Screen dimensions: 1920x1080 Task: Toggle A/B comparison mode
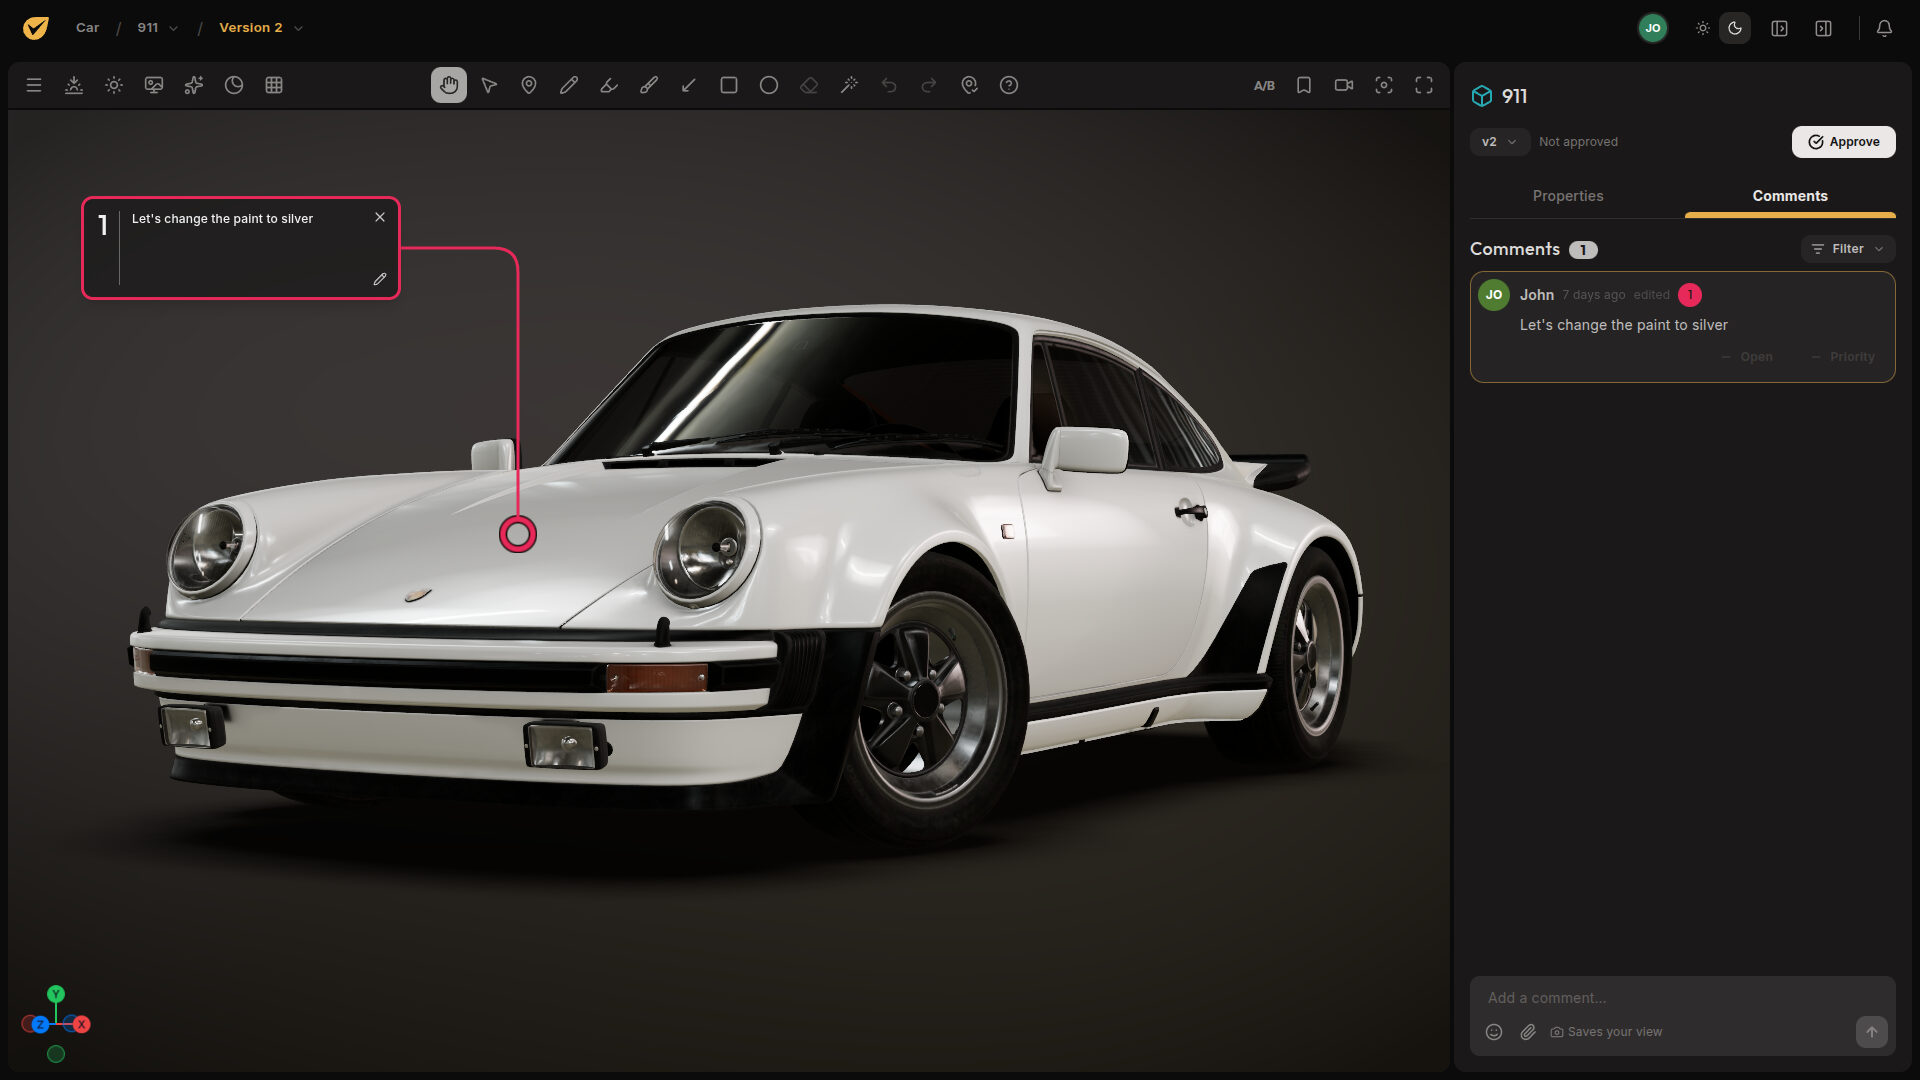[1264, 86]
